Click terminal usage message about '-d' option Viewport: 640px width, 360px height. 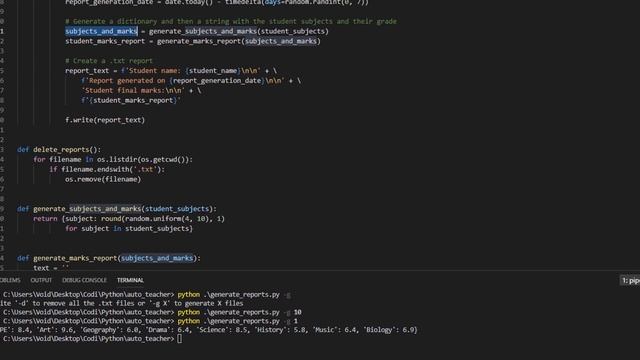coord(122,303)
